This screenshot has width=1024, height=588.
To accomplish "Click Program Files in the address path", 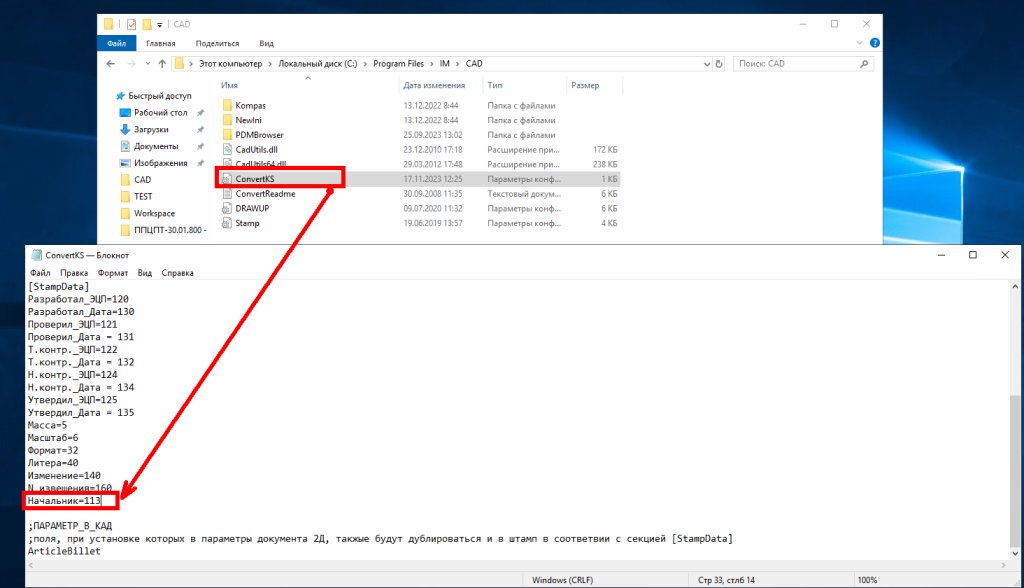I will click(x=397, y=64).
